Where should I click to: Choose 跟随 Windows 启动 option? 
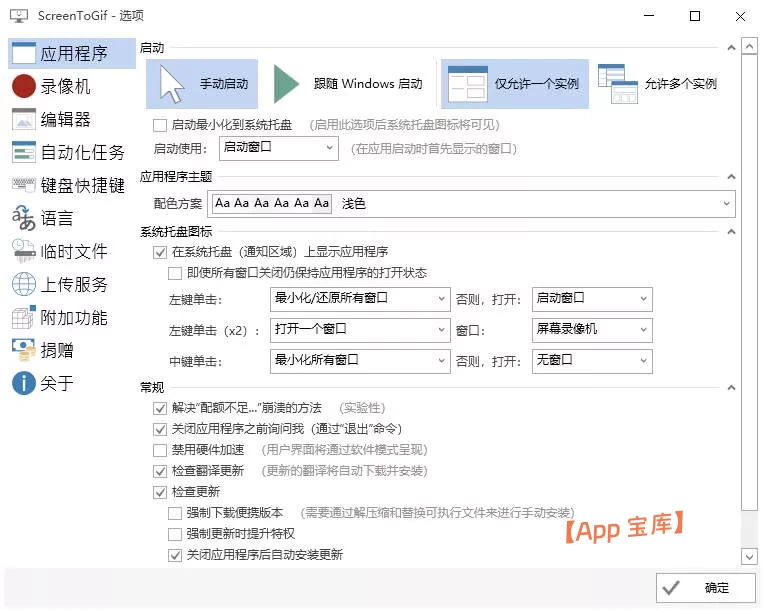pyautogui.click(x=349, y=84)
